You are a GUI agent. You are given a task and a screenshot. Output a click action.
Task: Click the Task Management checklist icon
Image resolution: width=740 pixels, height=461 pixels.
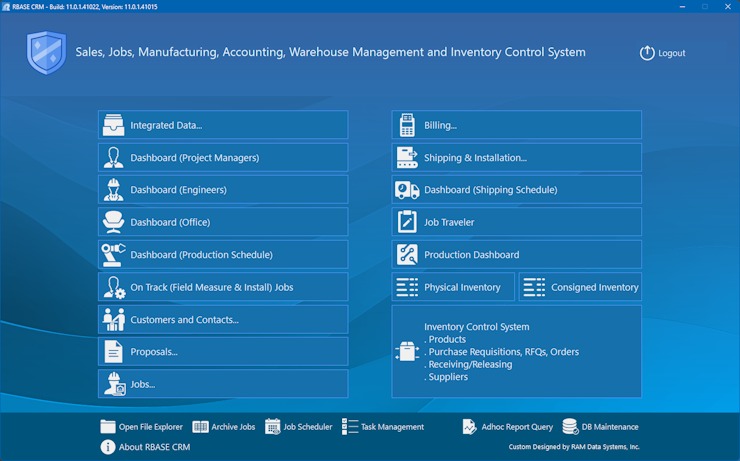click(350, 427)
